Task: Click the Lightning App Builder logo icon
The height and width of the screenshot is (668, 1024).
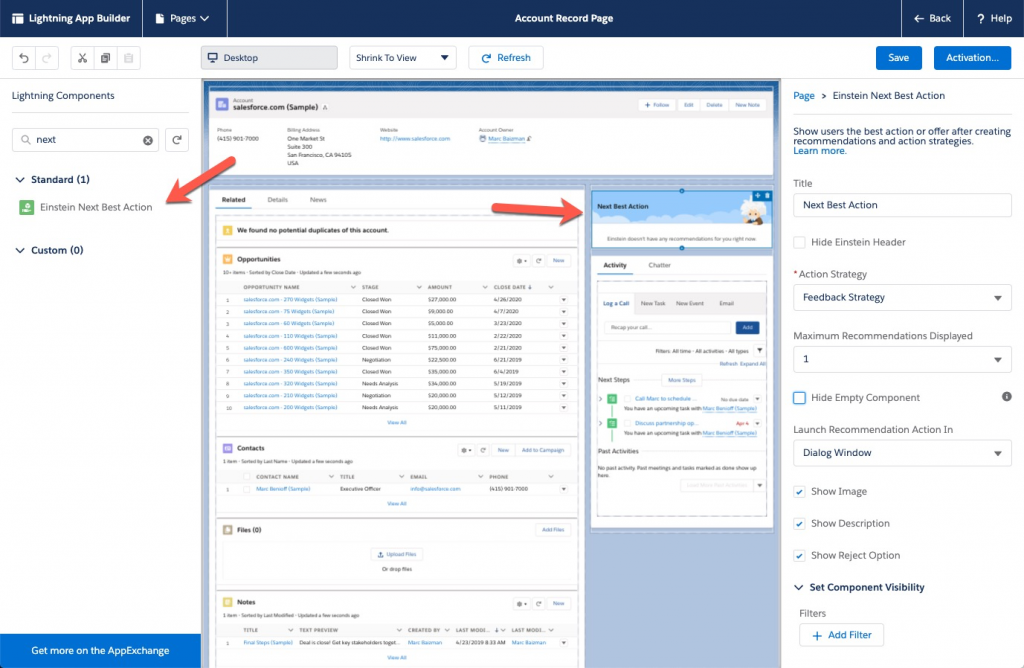Action: click(x=18, y=18)
